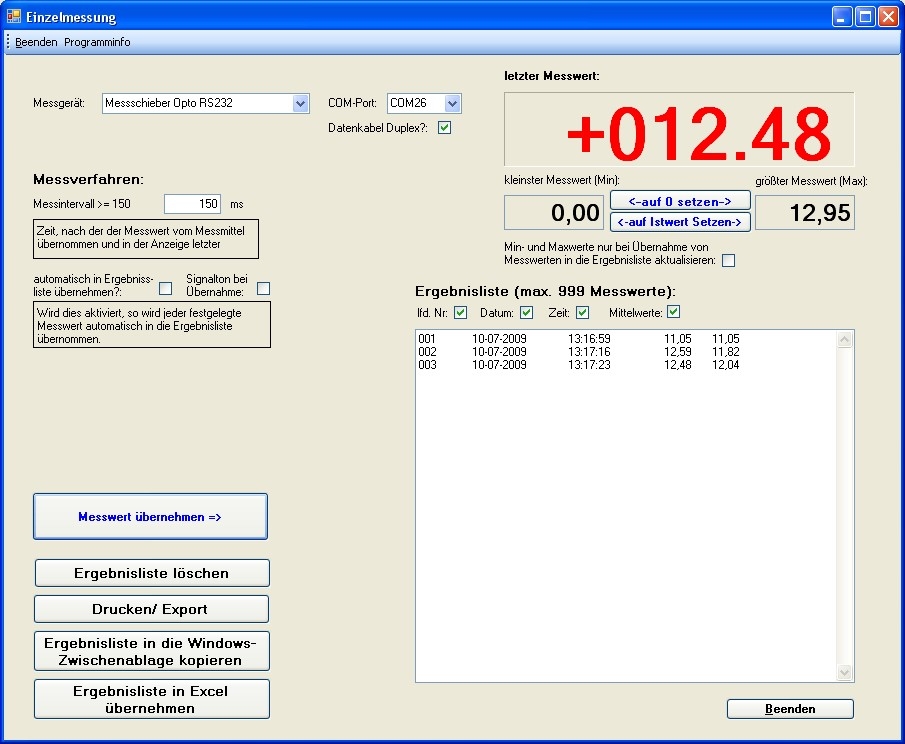Viewport: 905px width, 744px height.
Task: Toggle Min/Max update only on transfer checkbox
Action: point(728,260)
